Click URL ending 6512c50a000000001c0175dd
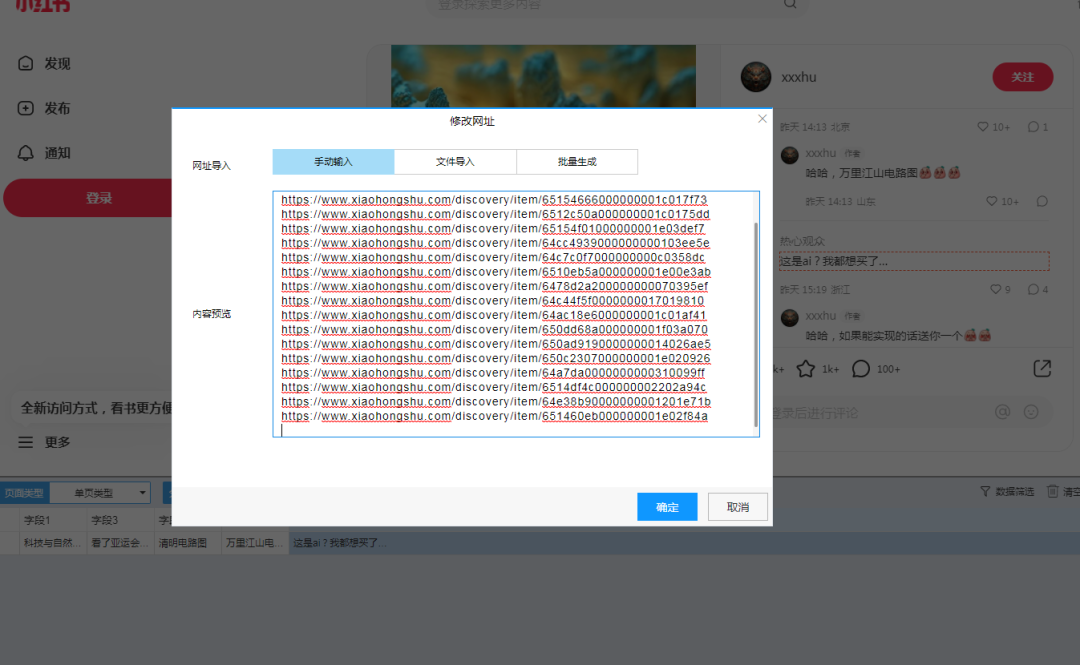 click(495, 214)
